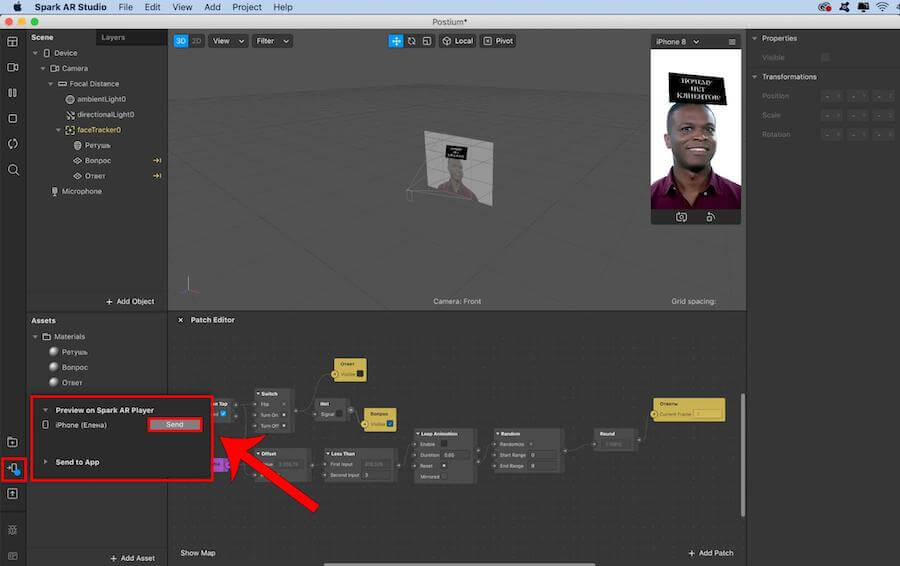900x566 pixels.
Task: Toggle the Visible checkbox in Properties
Action: coord(825,57)
